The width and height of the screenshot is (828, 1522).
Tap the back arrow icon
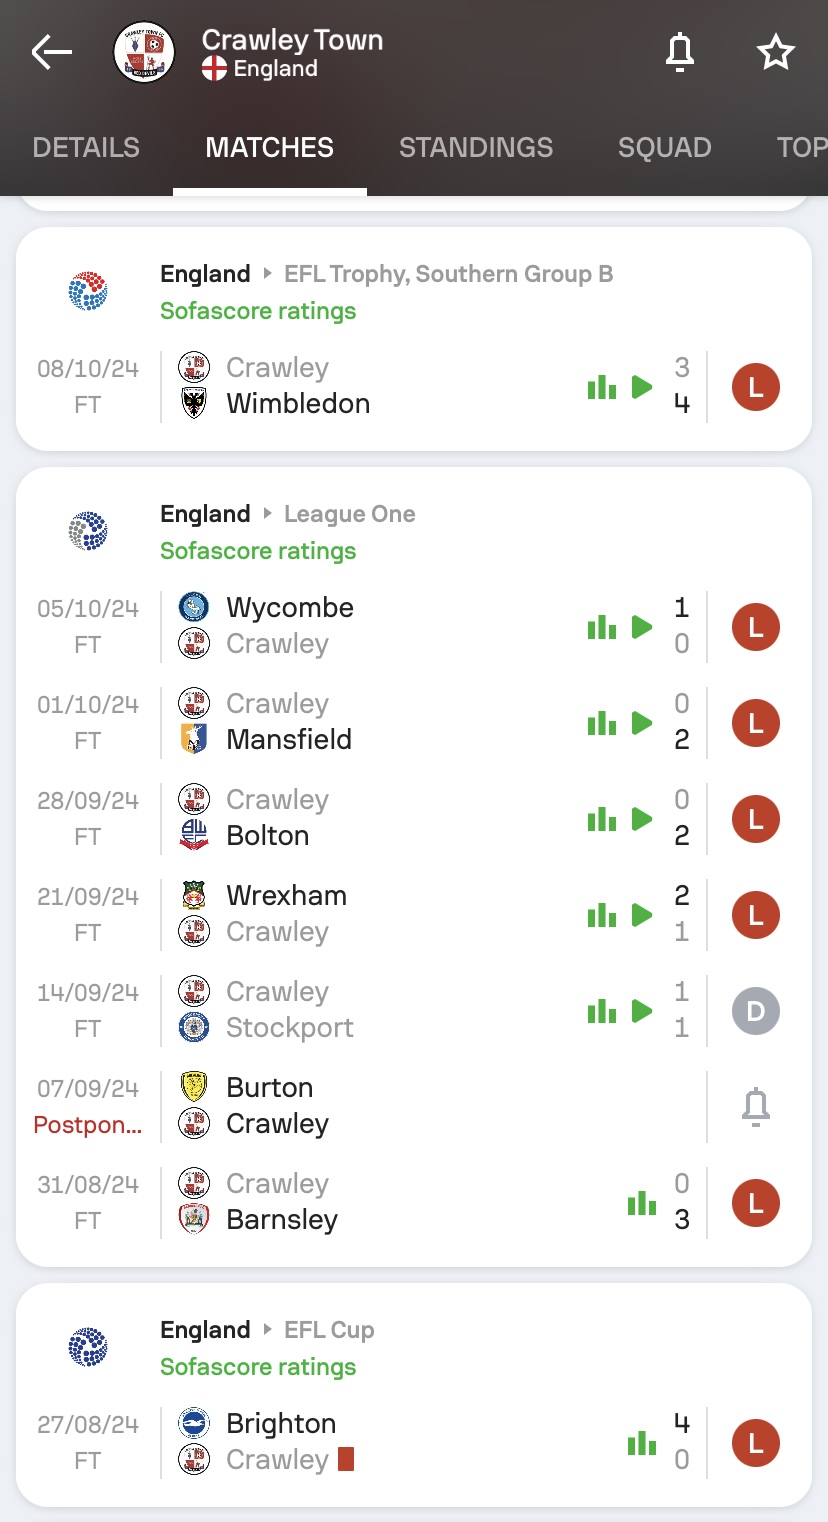pos(52,52)
